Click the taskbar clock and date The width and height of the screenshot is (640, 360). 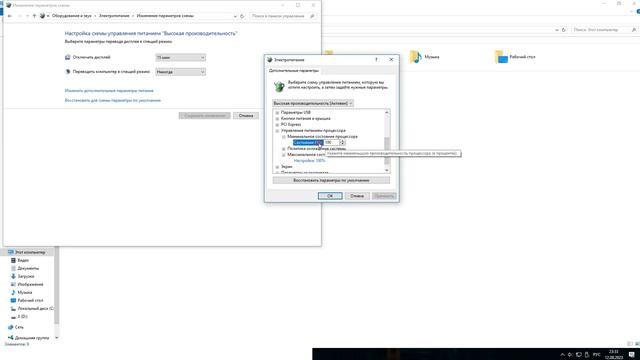[613, 354]
